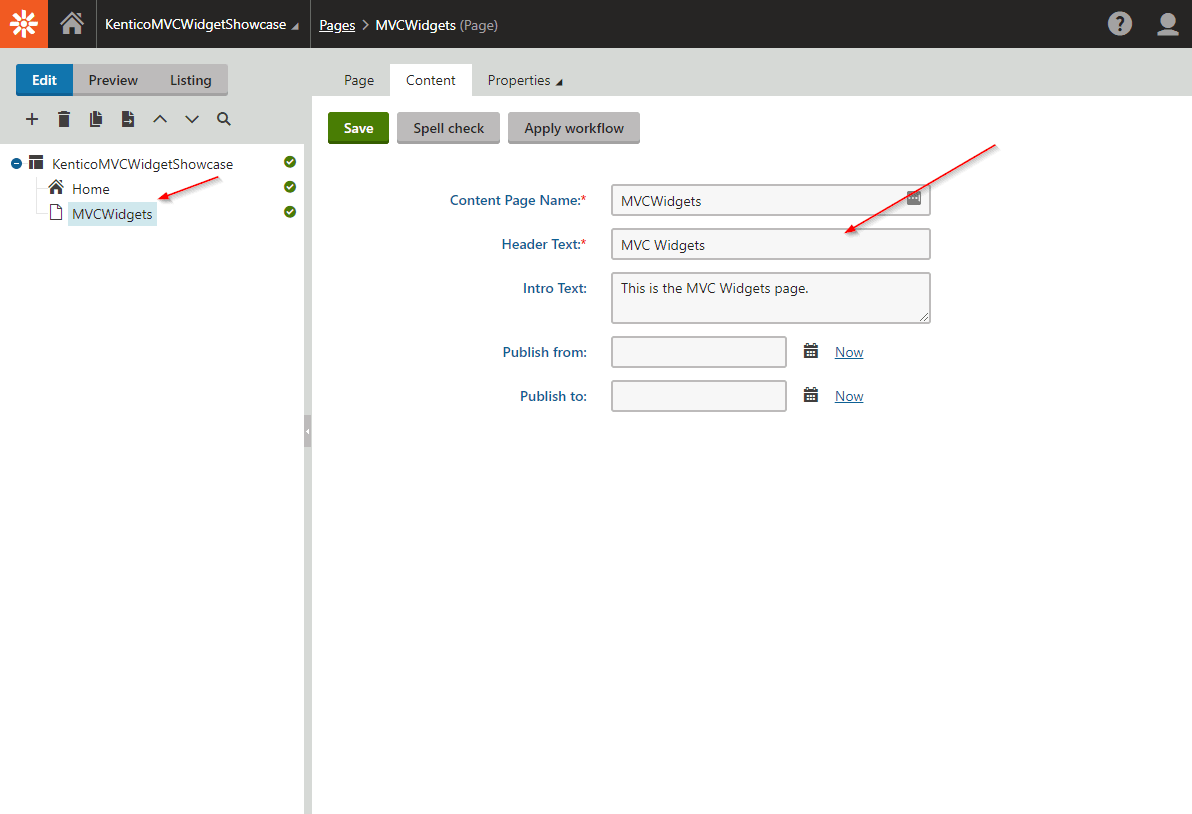
Task: Open calendar picker for Publish to
Action: click(811, 395)
